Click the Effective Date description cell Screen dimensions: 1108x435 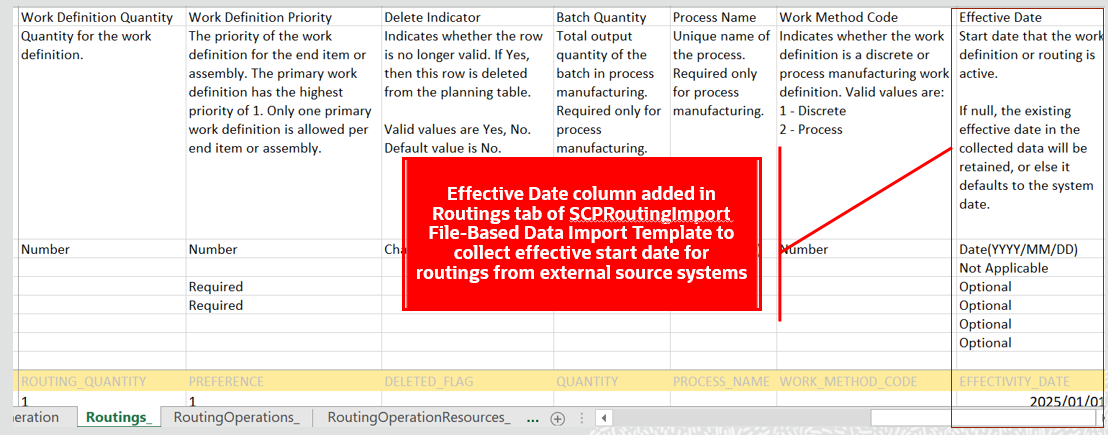1030,133
